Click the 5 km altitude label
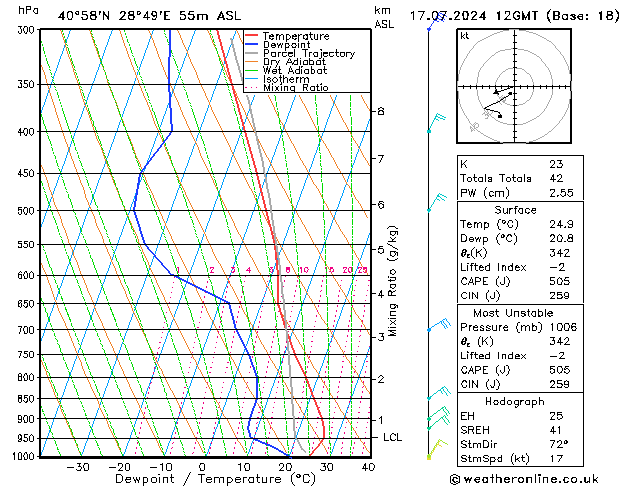 pos(381,250)
